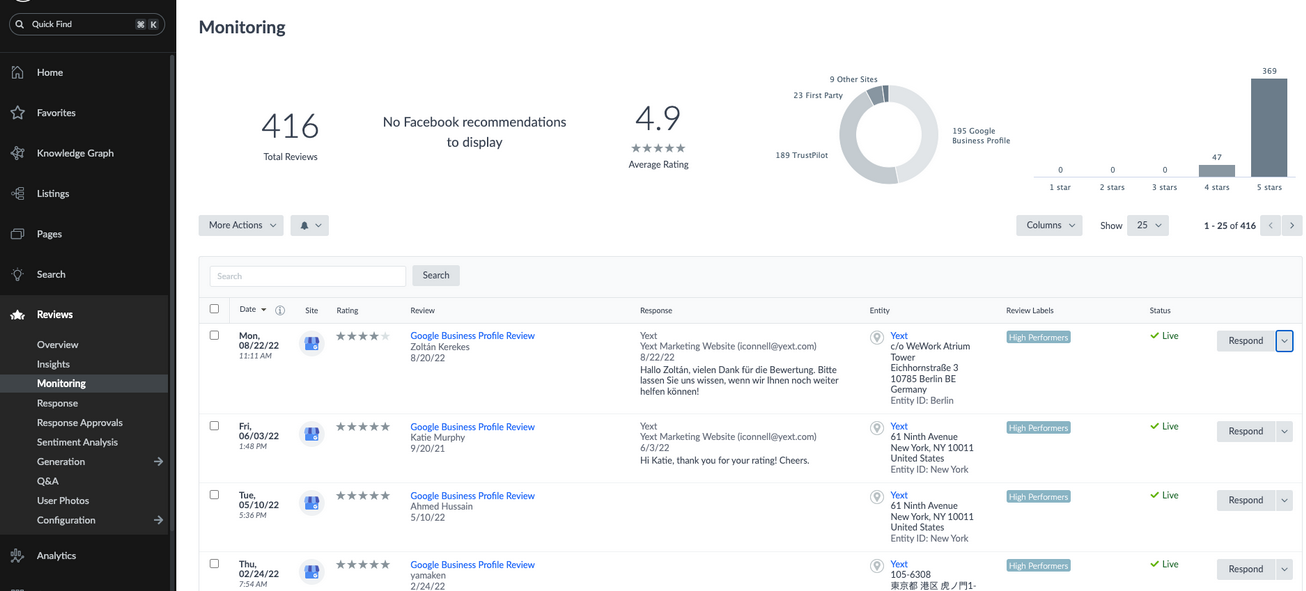Open the Yext entity link for Berlin
This screenshot has width=1306, height=591.
tap(899, 336)
